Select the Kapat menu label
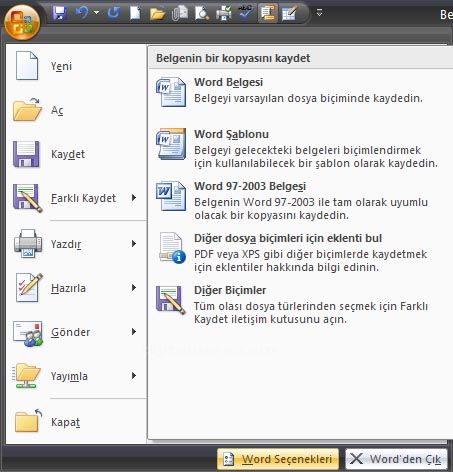 pyautogui.click(x=65, y=422)
